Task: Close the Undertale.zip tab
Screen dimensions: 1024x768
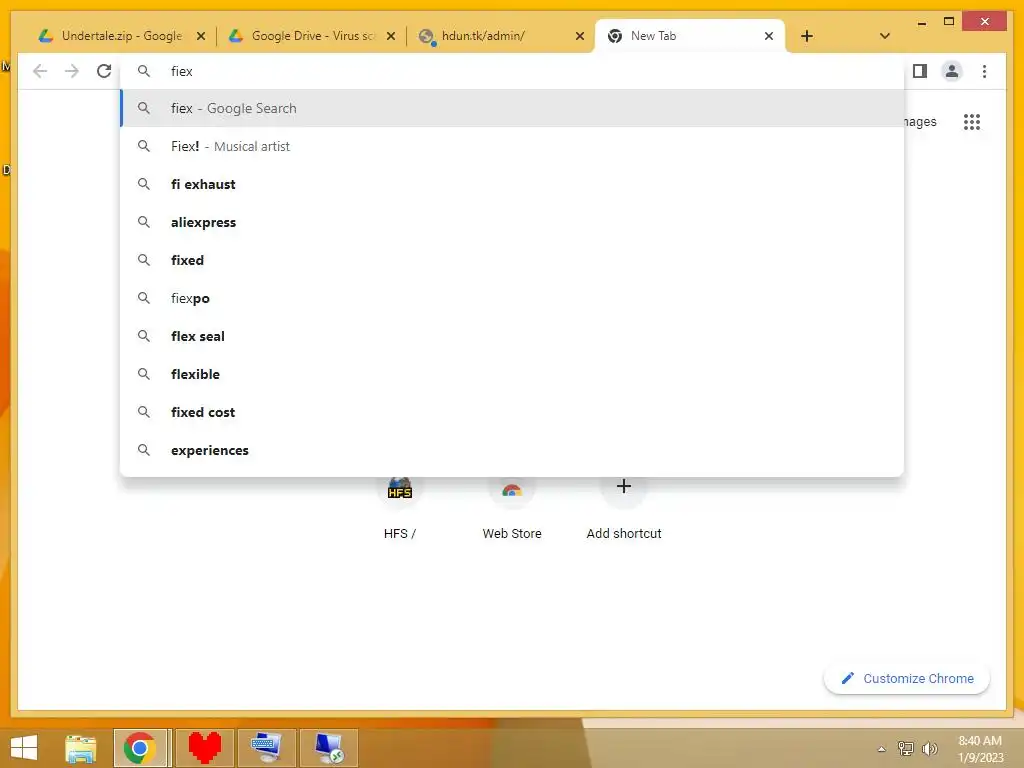Action: [x=201, y=36]
